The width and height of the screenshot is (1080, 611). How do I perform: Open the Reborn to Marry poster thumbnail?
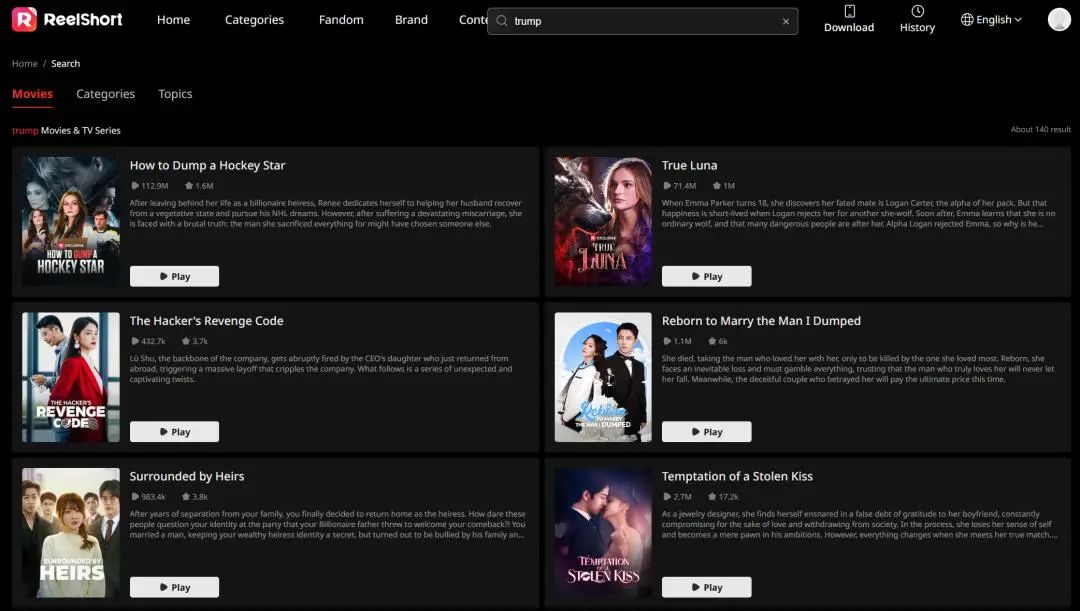tap(603, 377)
